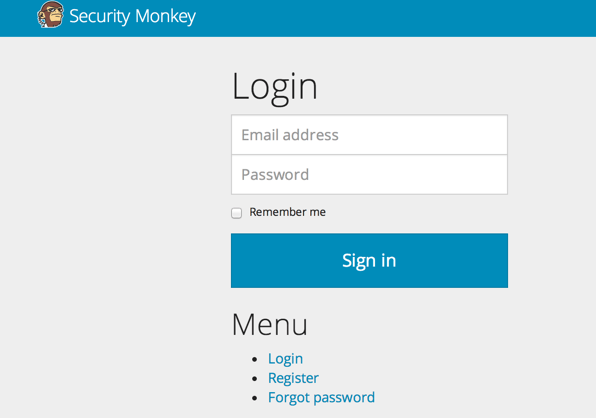Click the word Monkey in the header
The image size is (596, 418).
[165, 17]
